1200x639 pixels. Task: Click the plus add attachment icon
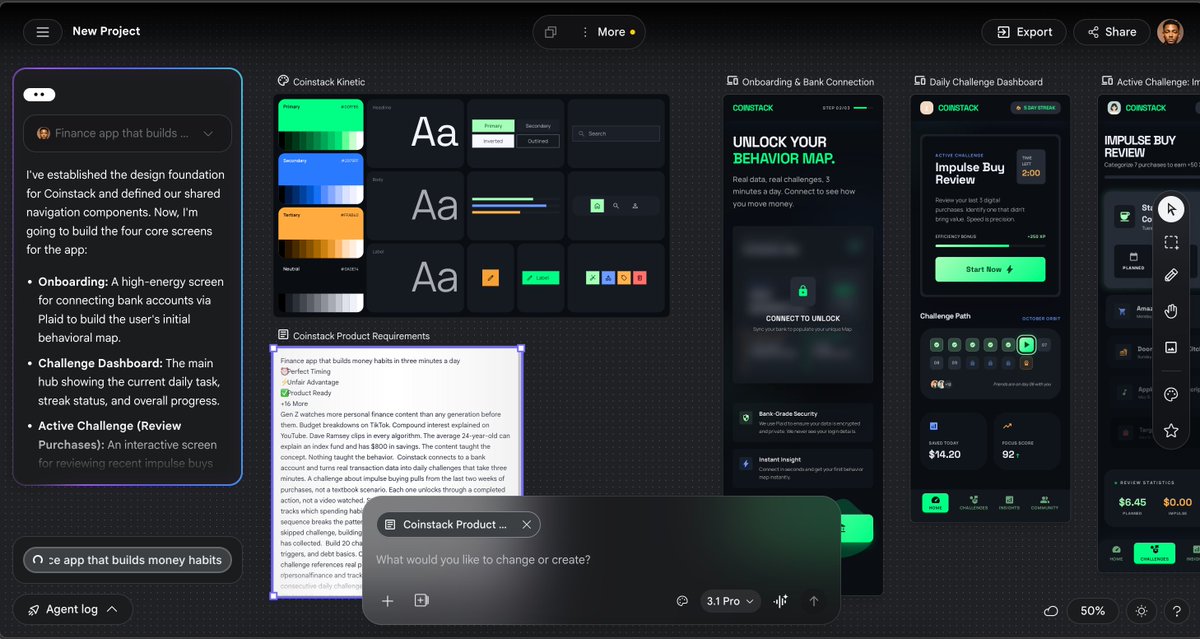[x=388, y=601]
